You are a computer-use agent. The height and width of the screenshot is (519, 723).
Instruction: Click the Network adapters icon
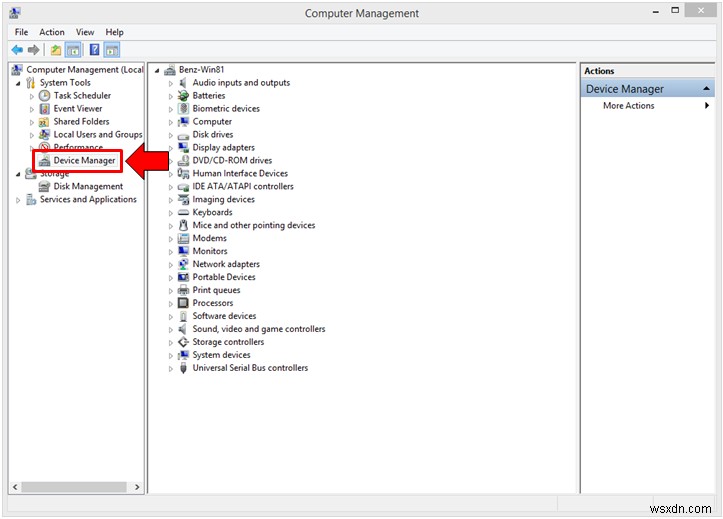tap(183, 264)
